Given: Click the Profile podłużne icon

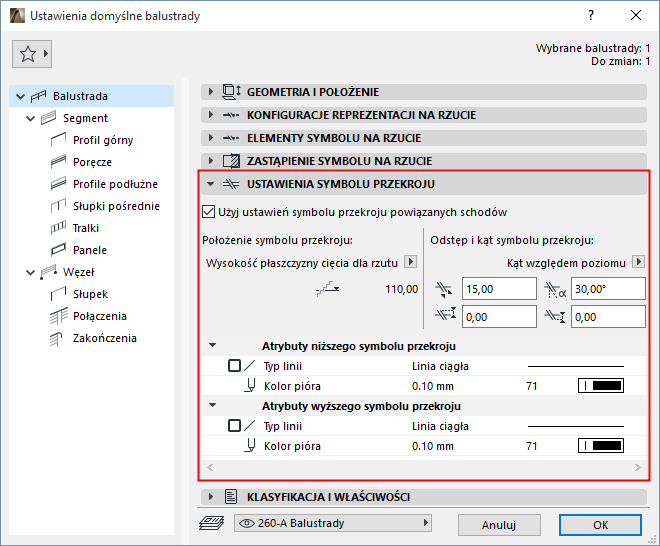Looking at the screenshot, I should click(59, 184).
